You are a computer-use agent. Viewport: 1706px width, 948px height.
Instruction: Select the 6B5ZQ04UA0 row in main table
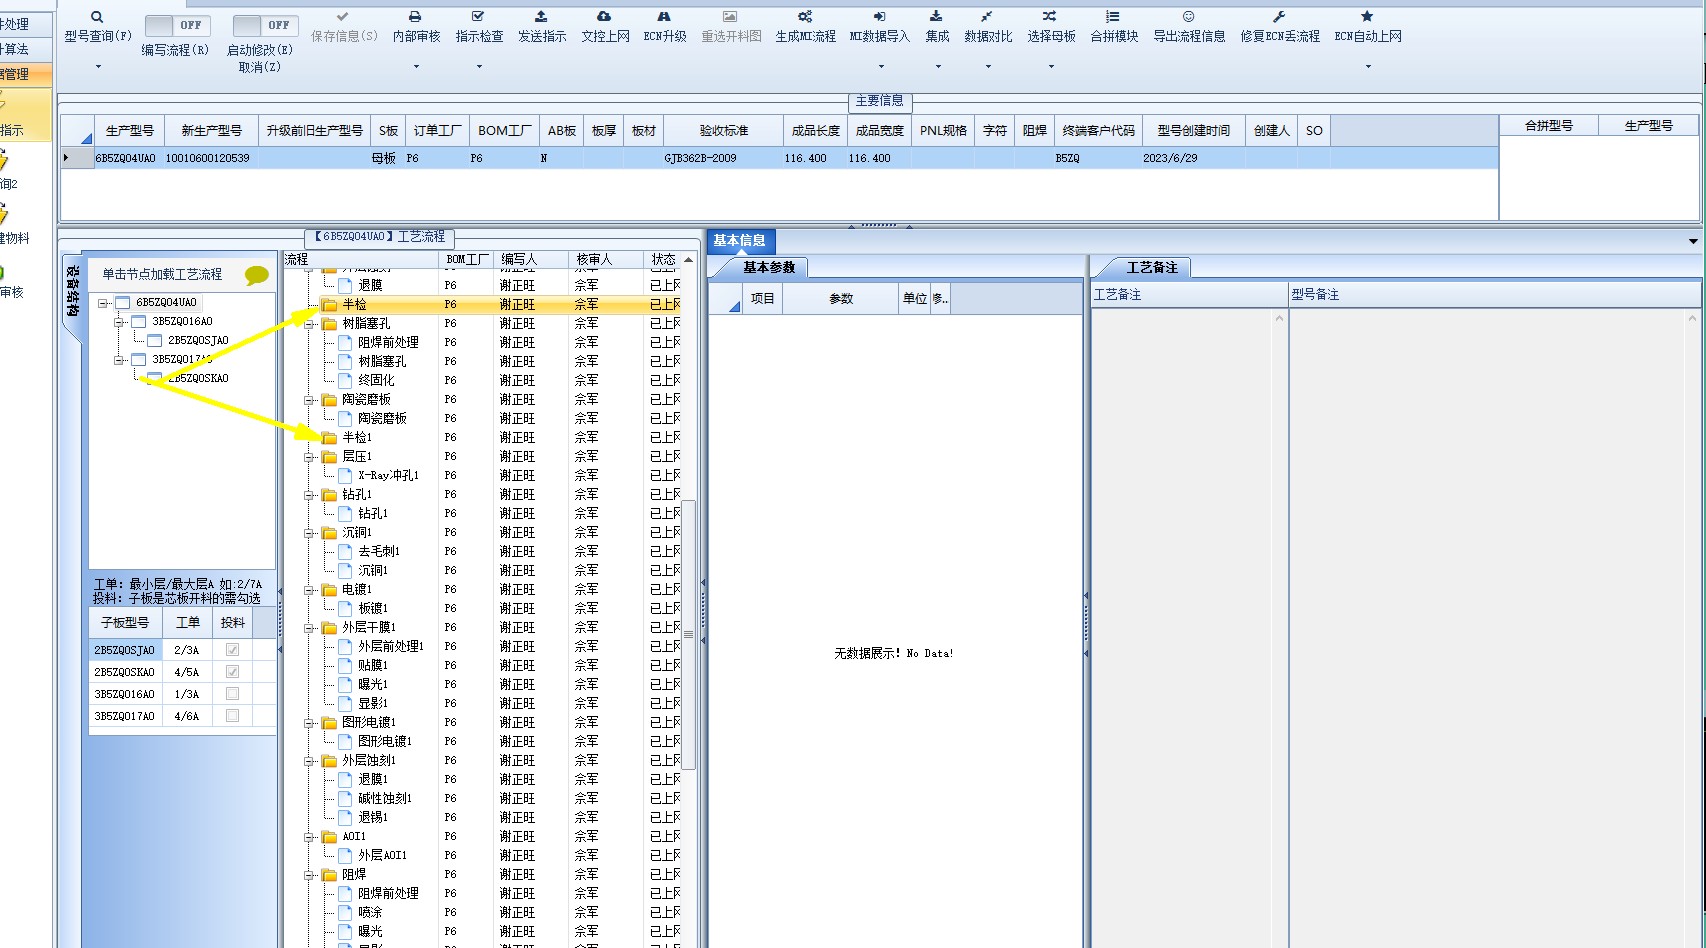coord(779,158)
